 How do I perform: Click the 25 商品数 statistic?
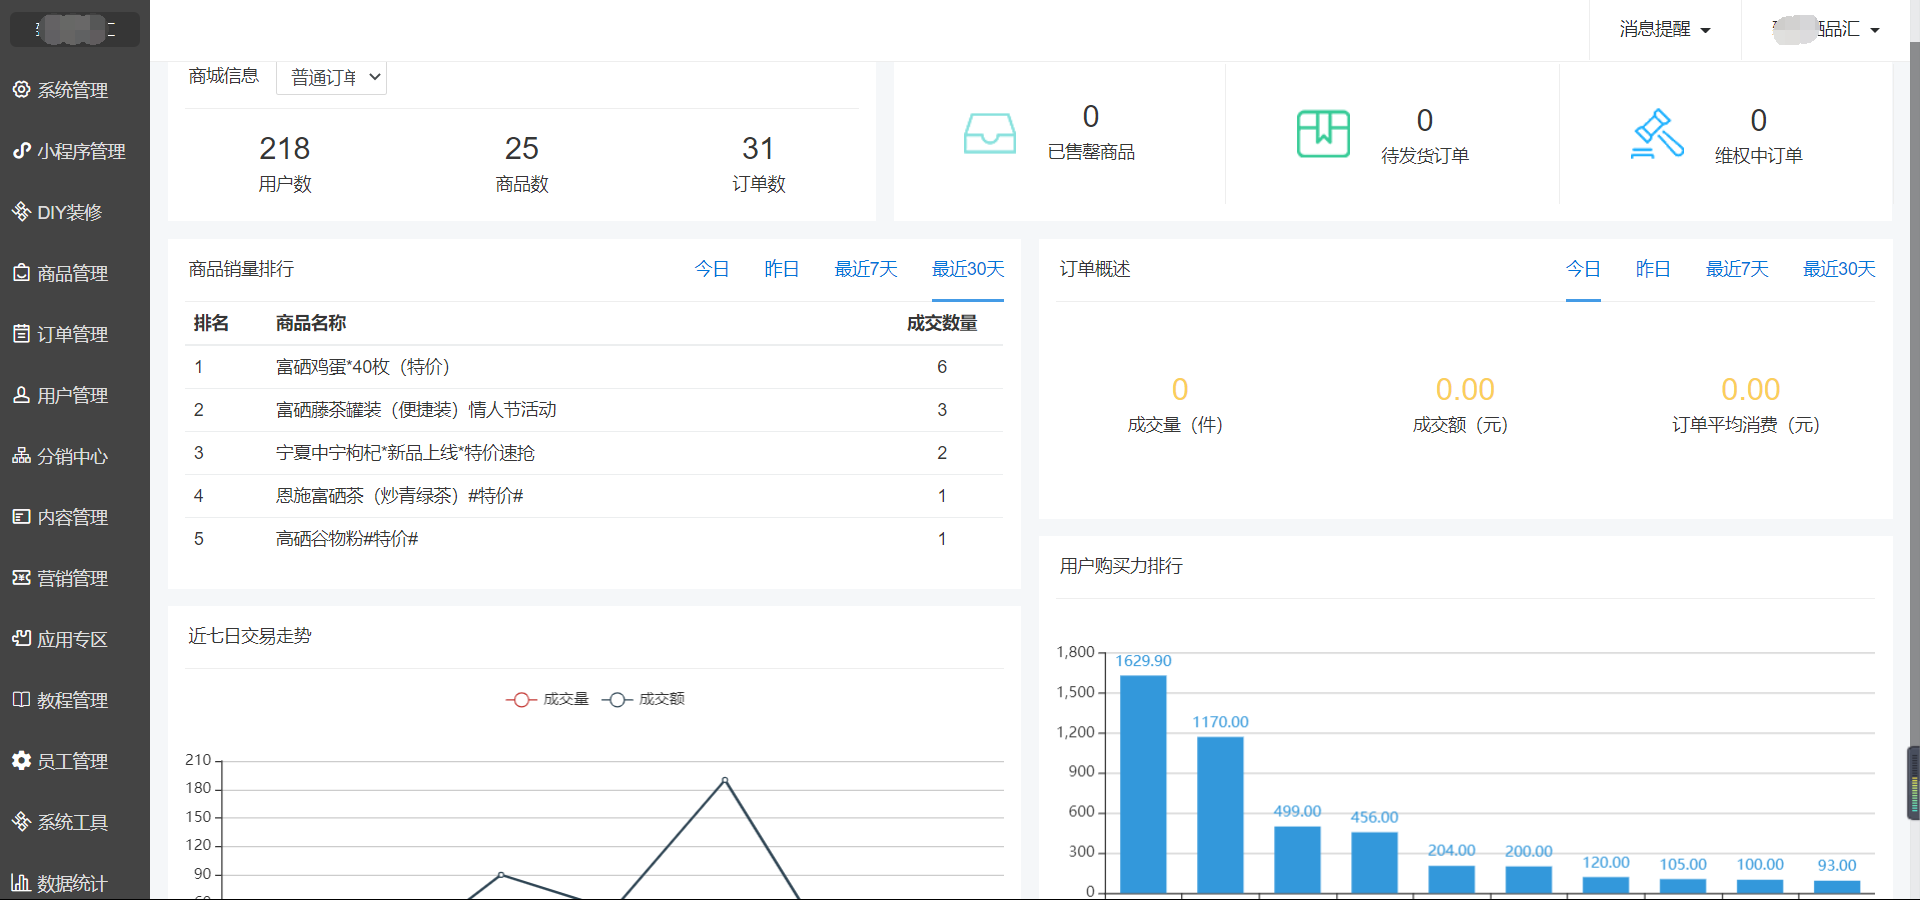[x=522, y=163]
